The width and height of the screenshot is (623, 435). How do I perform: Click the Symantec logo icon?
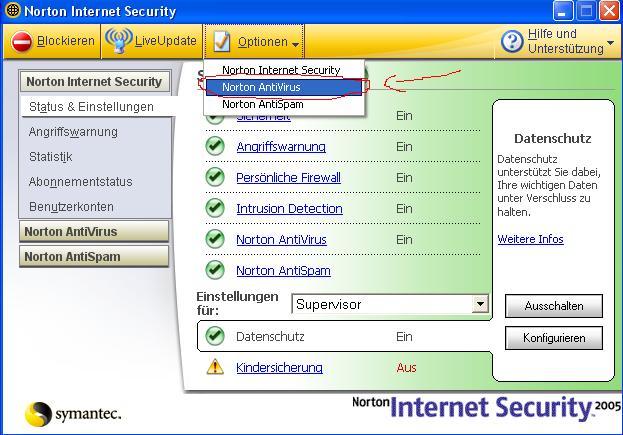click(39, 414)
